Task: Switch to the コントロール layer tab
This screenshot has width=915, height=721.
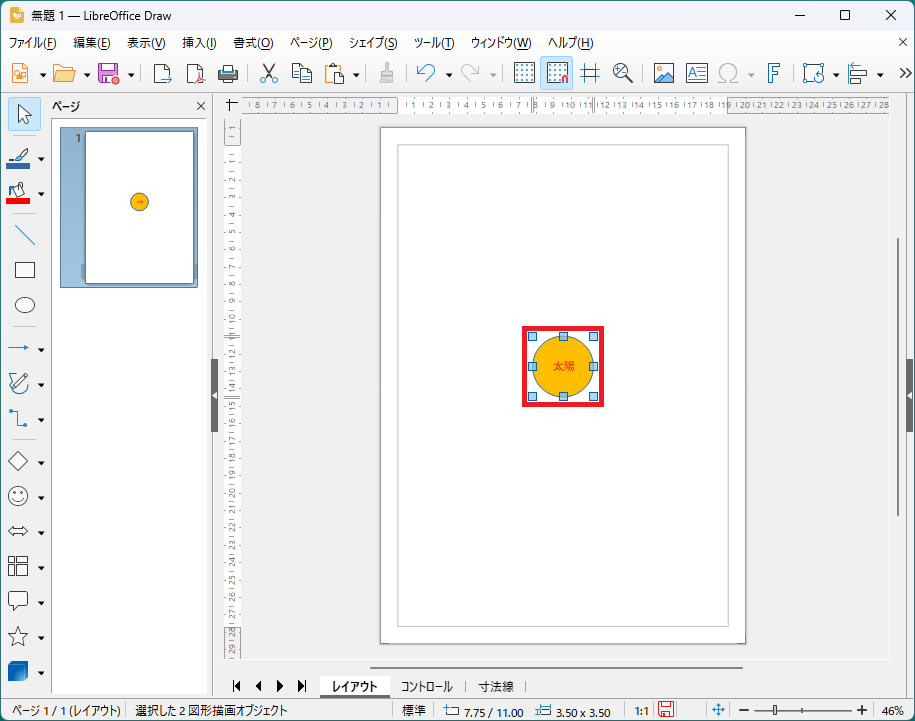Action: click(x=426, y=686)
